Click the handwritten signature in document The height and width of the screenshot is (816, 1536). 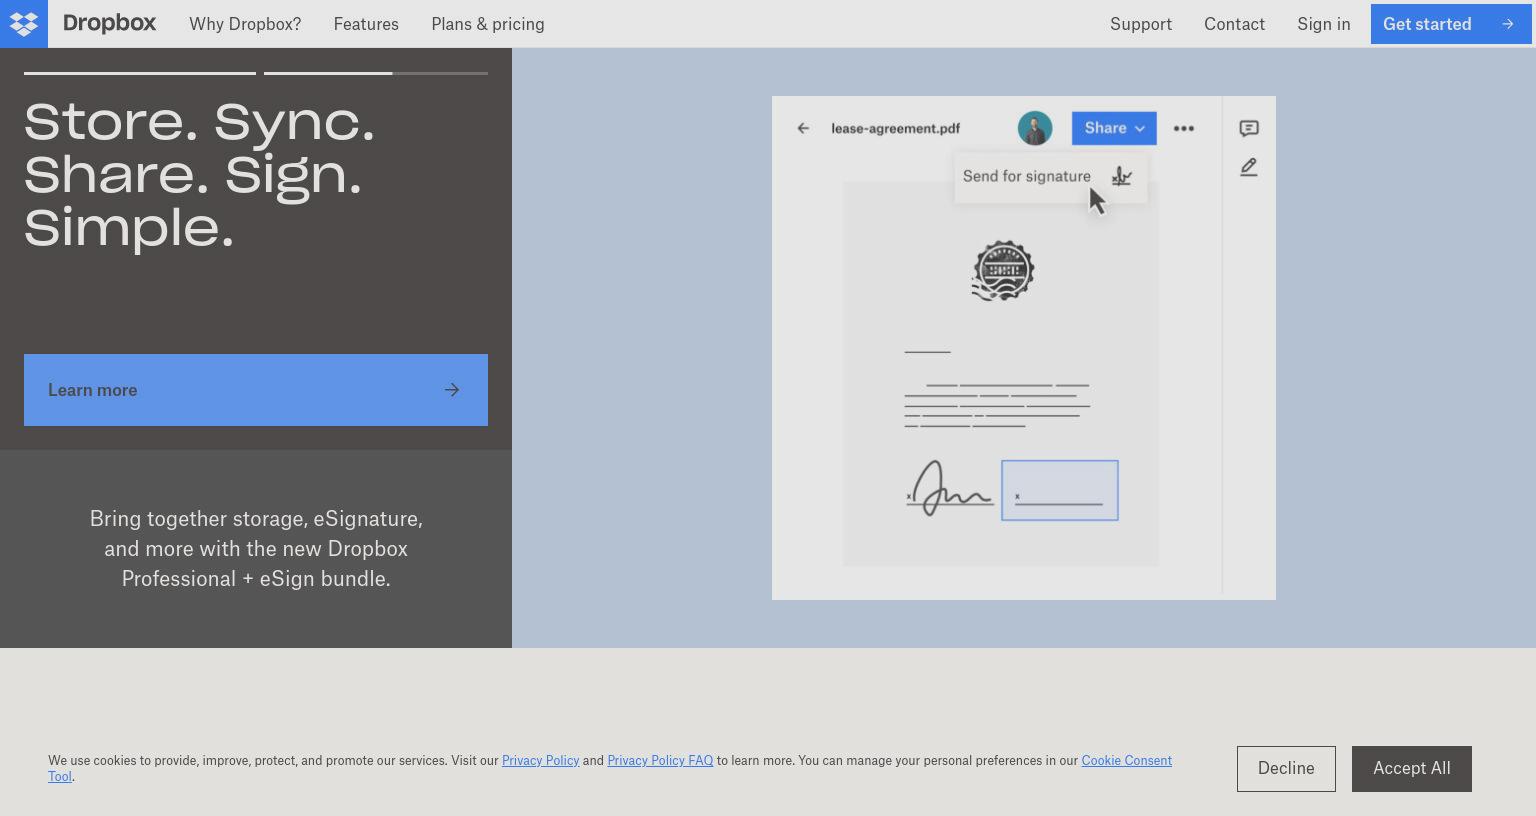point(949,488)
